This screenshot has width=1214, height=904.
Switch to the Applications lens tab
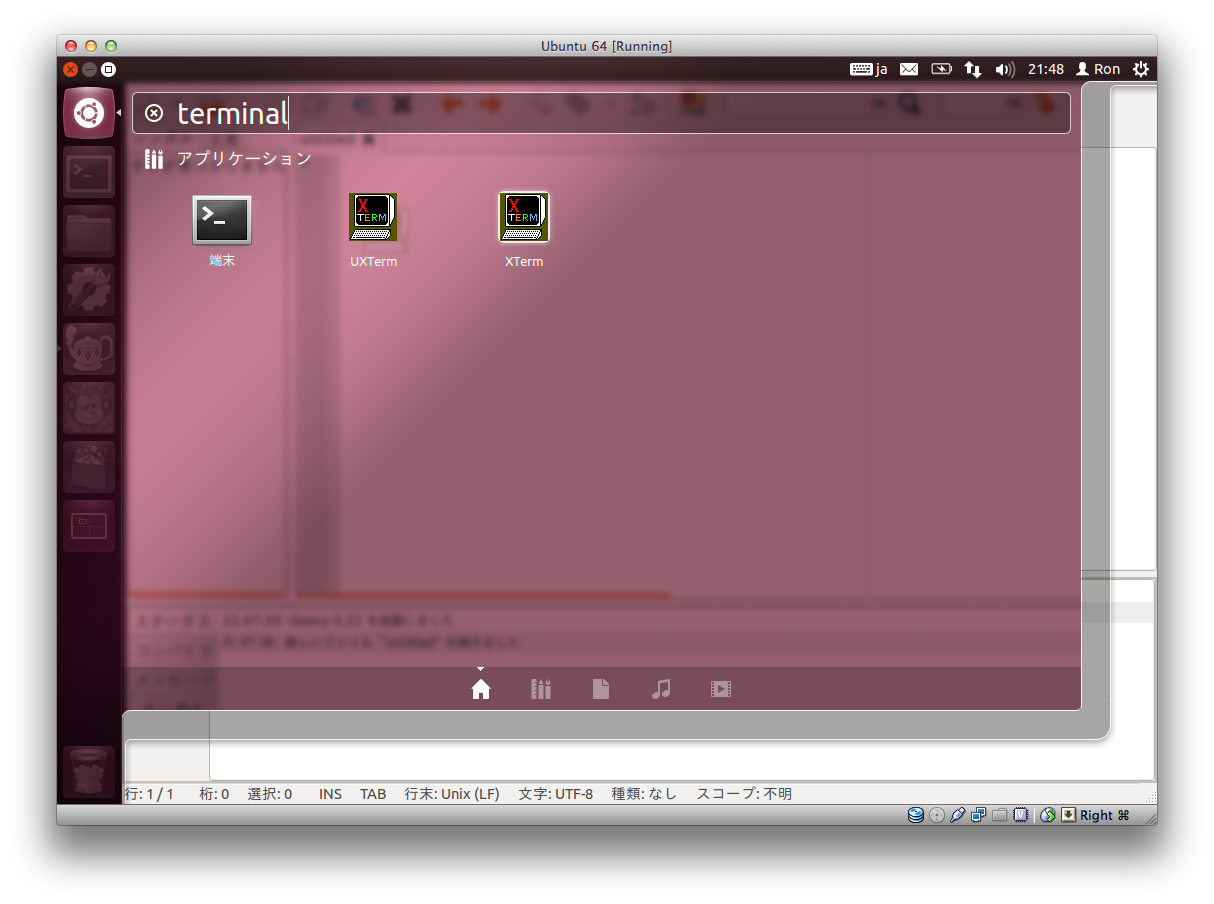(x=541, y=689)
